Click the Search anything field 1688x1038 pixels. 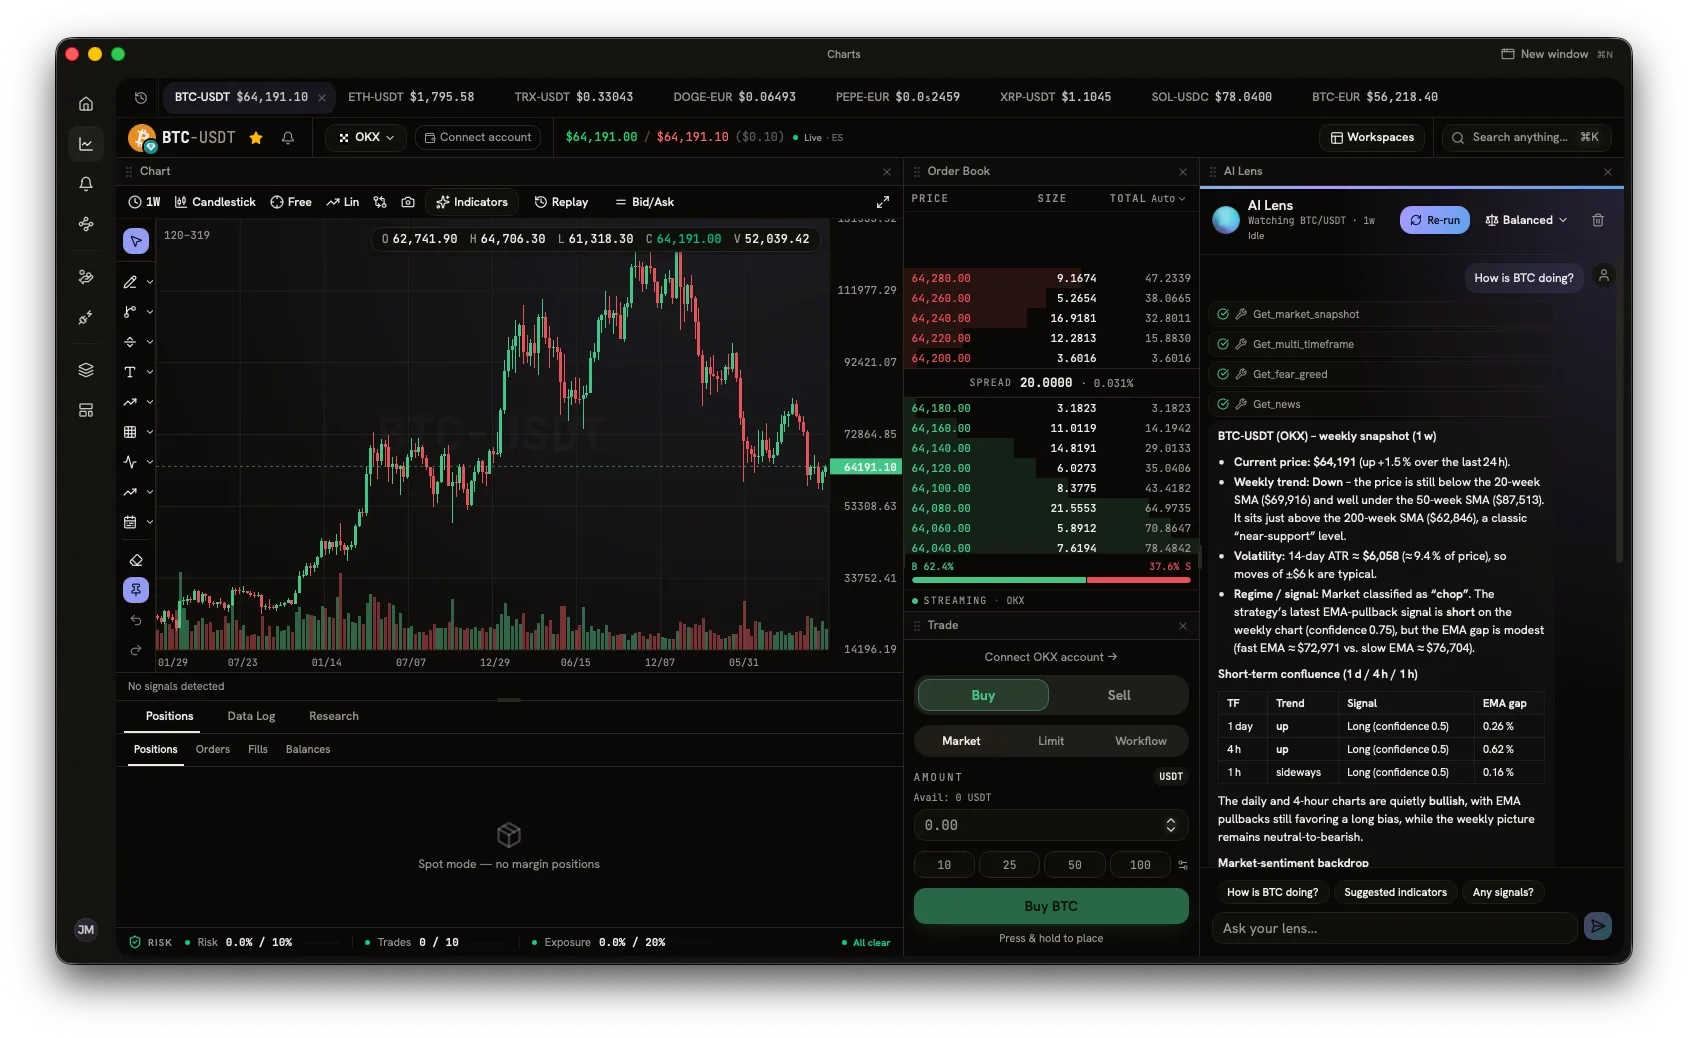(x=1526, y=138)
